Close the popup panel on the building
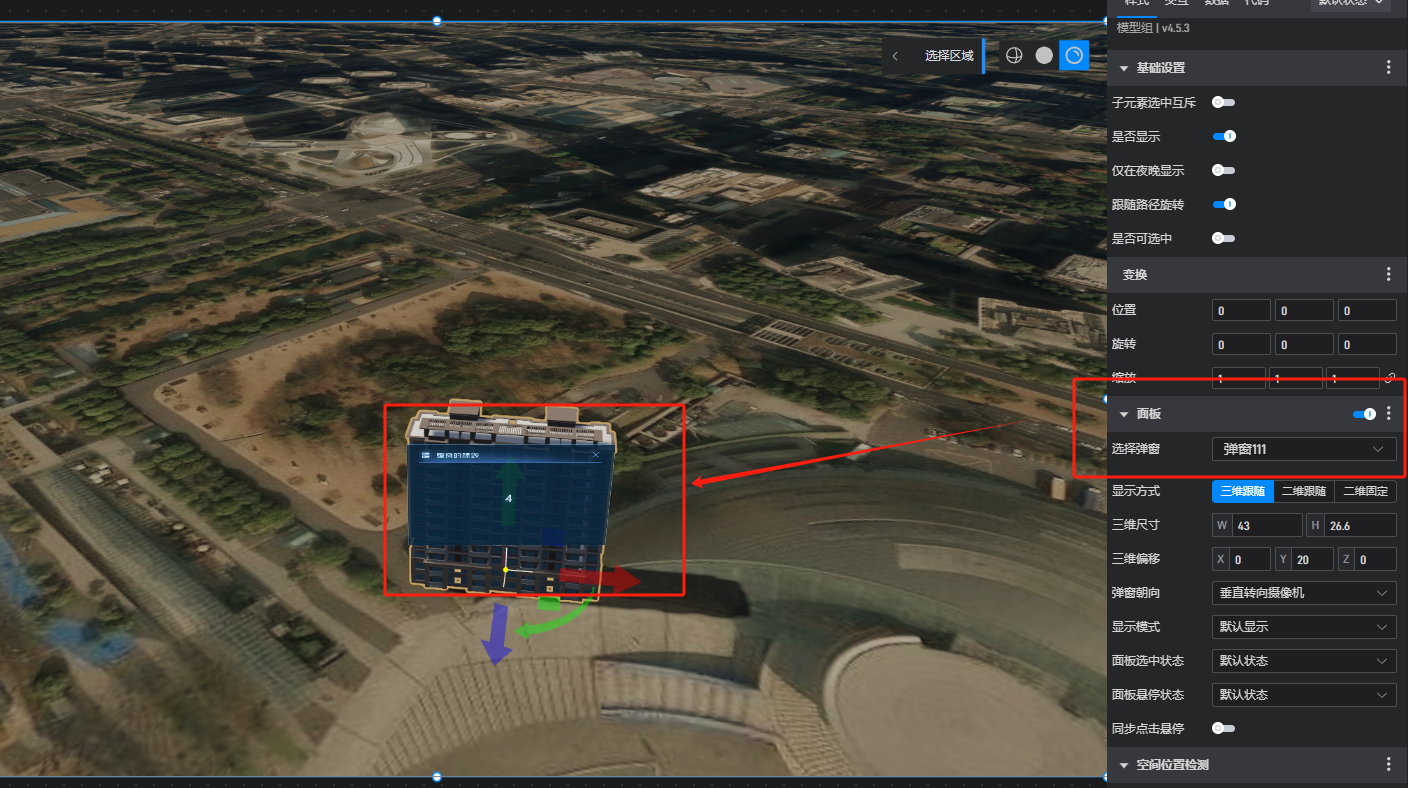 pos(596,456)
